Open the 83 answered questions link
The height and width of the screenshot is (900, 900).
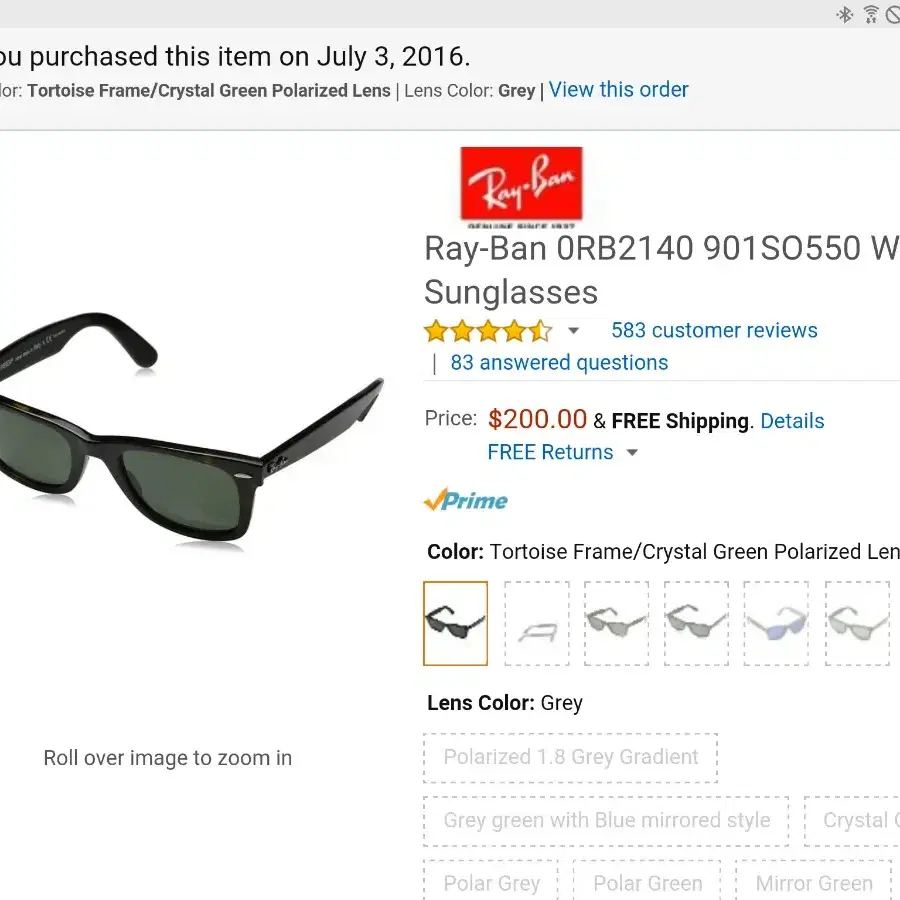click(x=559, y=363)
